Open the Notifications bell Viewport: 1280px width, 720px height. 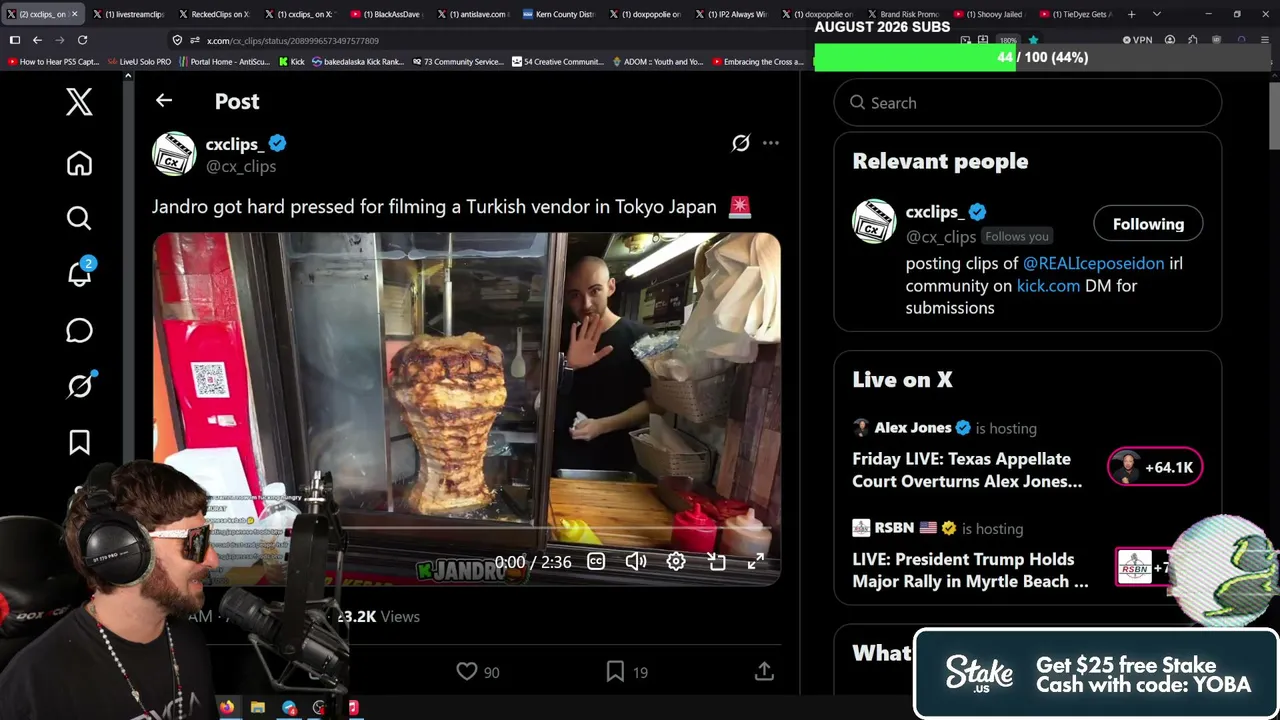(79, 273)
